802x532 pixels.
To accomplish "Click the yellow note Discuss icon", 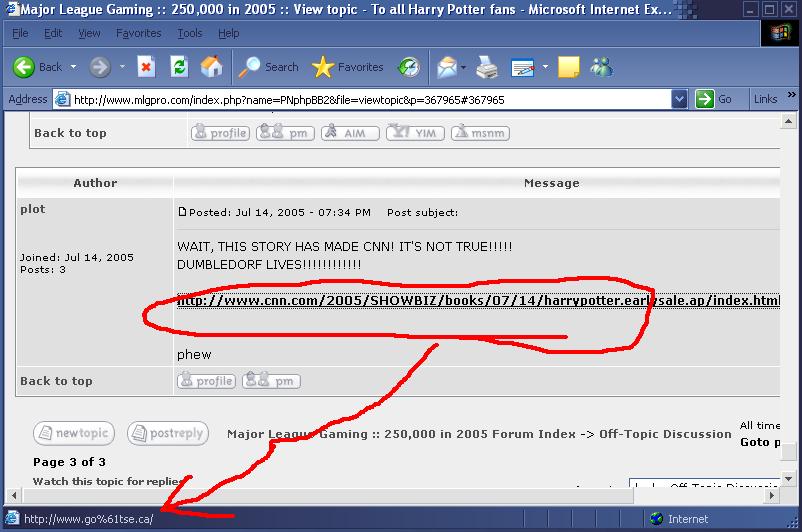I will (569, 67).
